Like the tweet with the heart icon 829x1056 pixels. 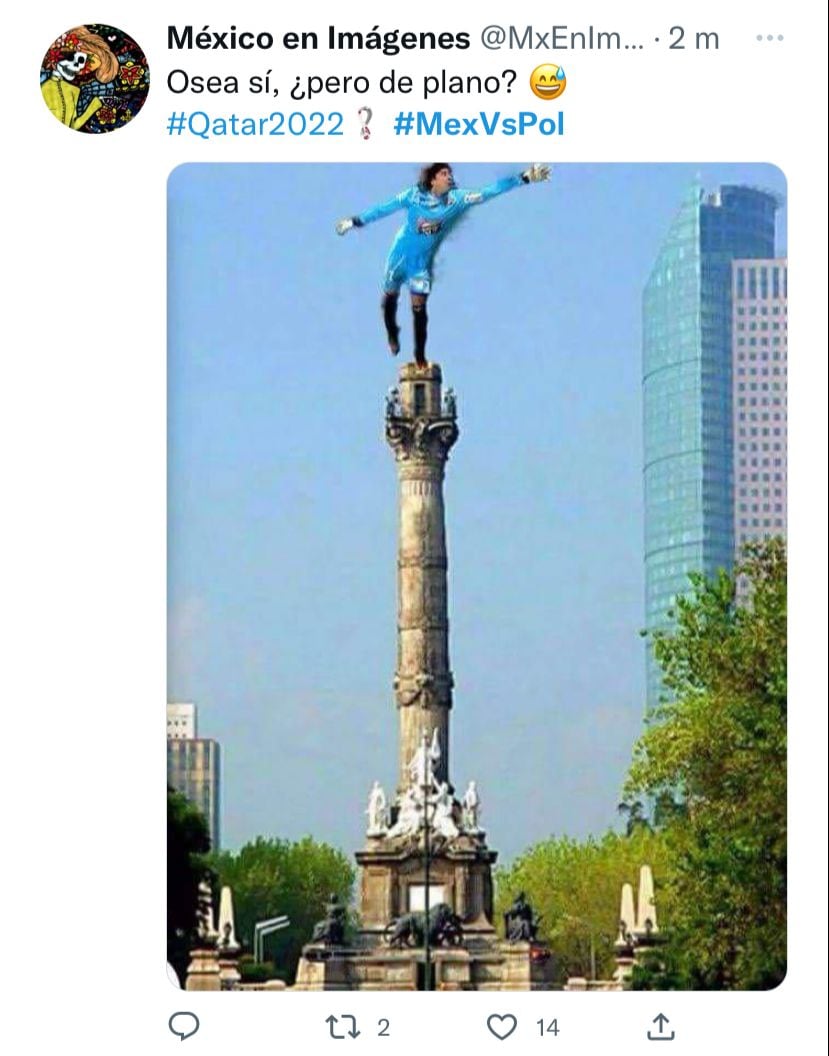(502, 1027)
